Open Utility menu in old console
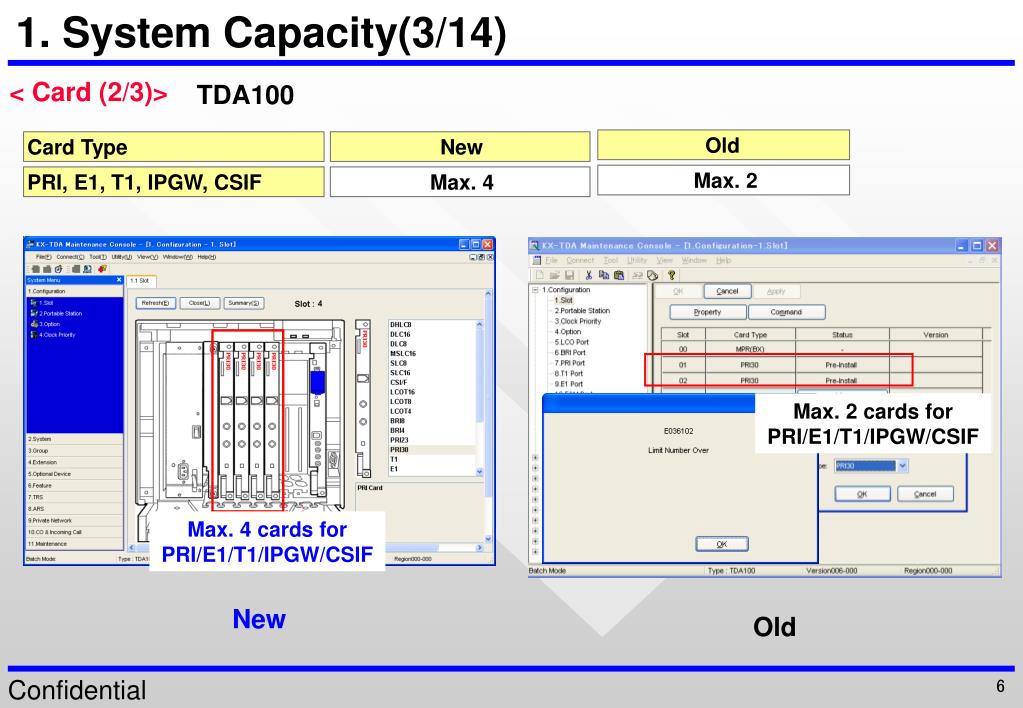Screen dimensions: 1023x708 click(637, 260)
